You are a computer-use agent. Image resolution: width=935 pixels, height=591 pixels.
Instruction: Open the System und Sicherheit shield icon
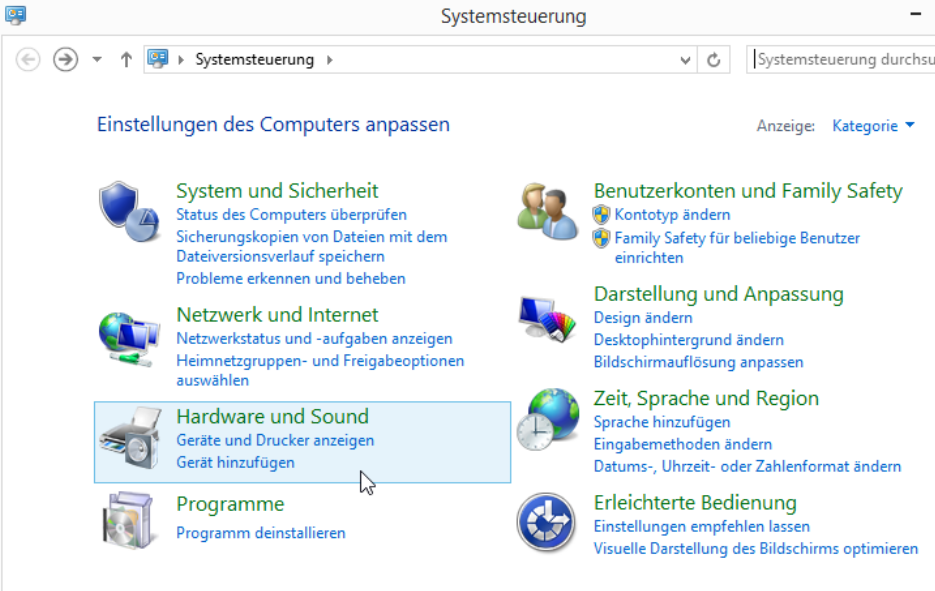129,212
